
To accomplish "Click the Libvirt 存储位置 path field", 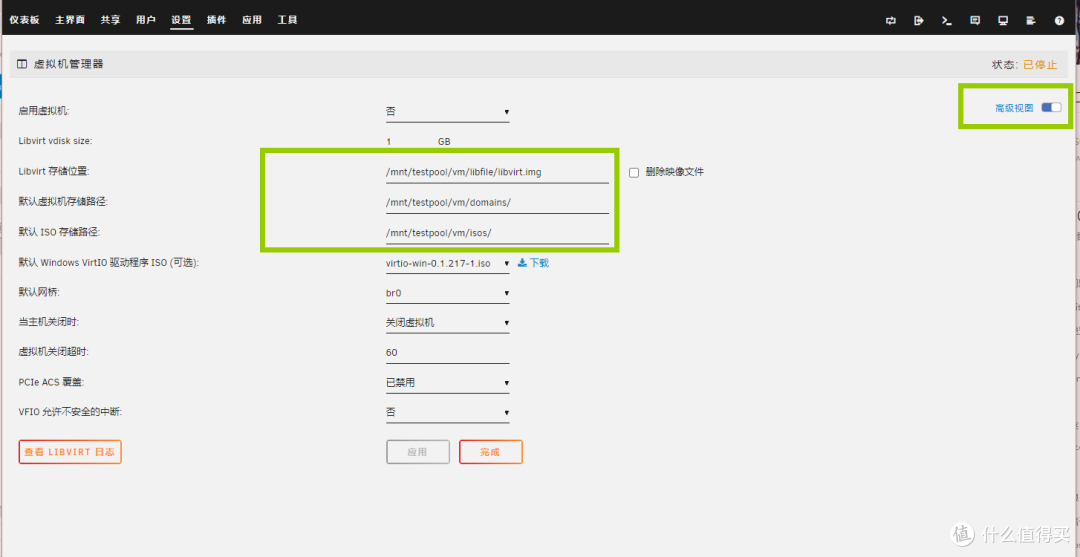I will coord(496,172).
